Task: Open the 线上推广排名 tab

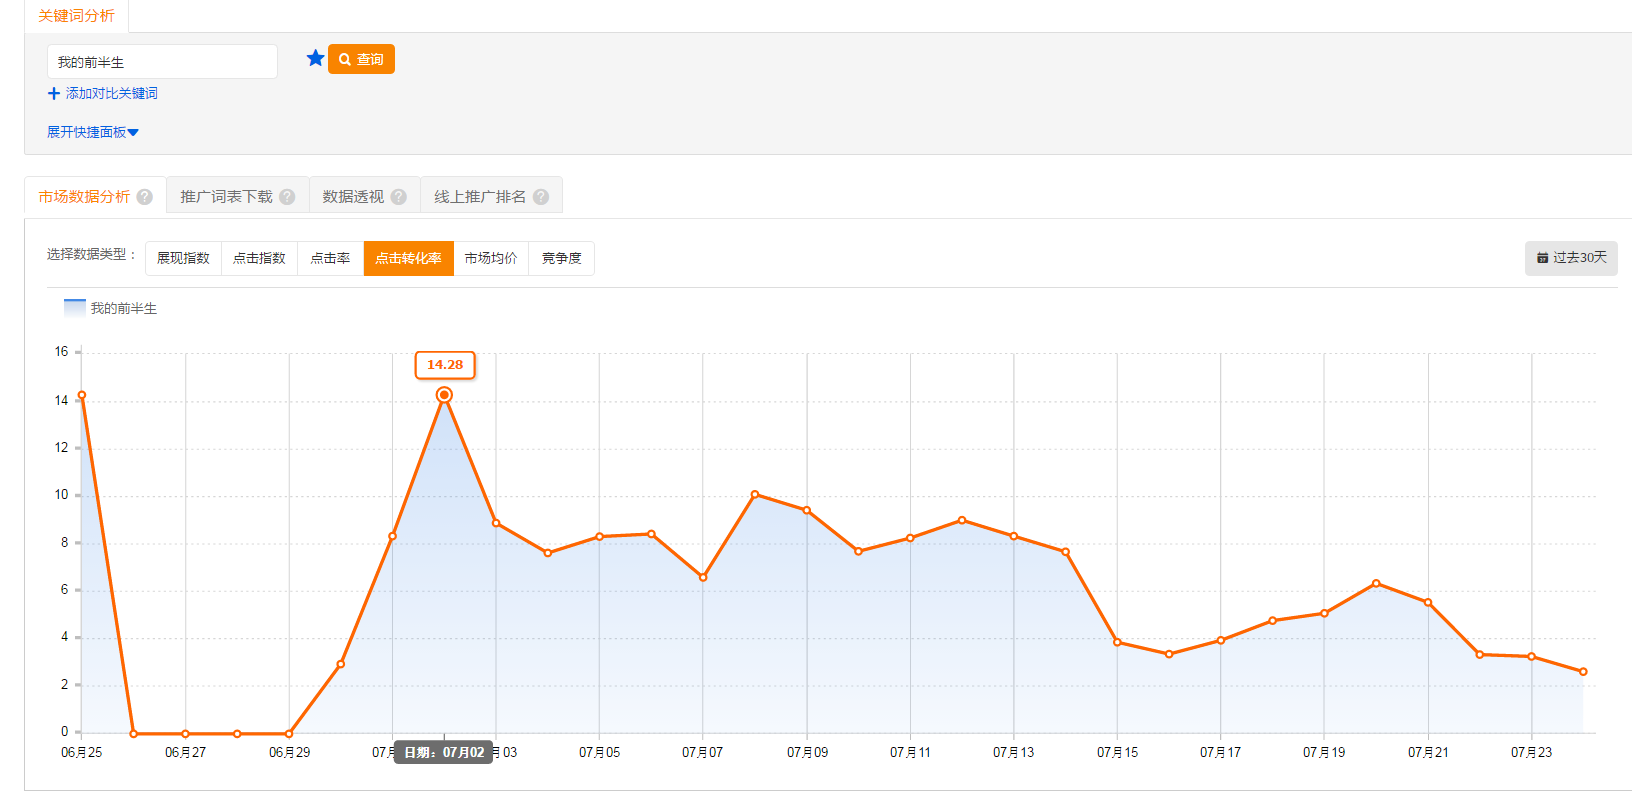Action: [x=479, y=197]
